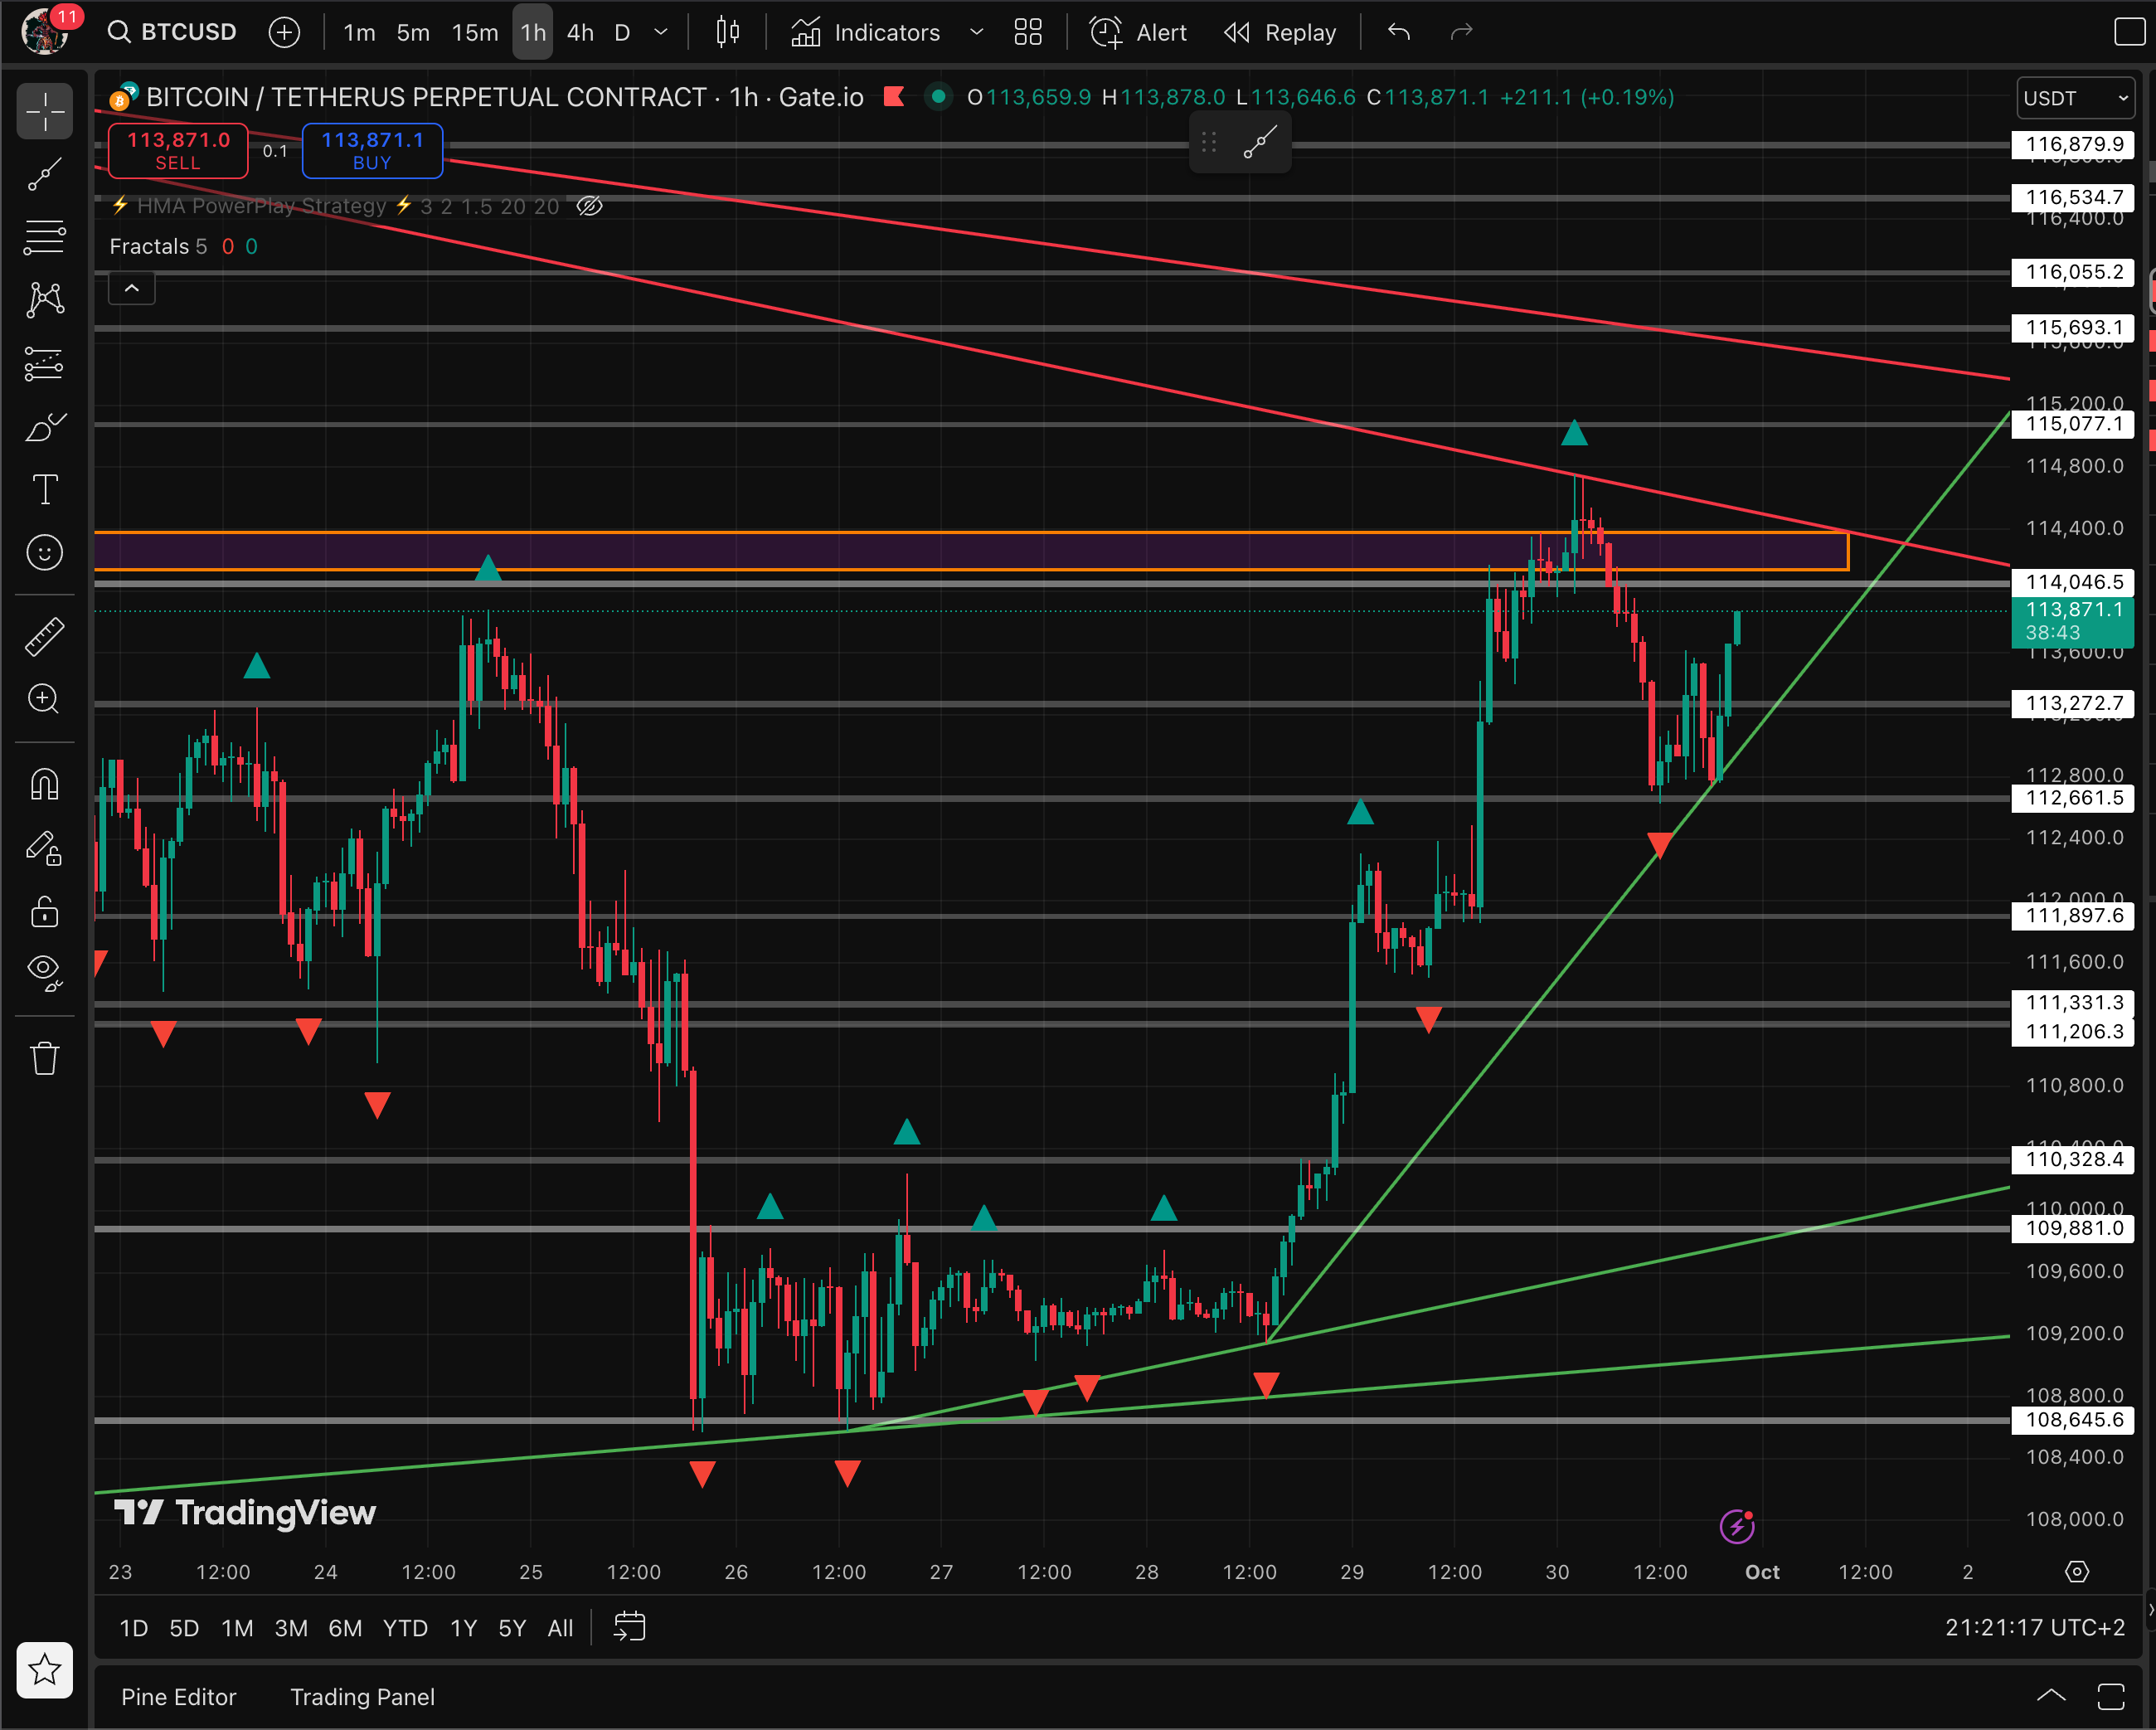Screen dimensions: 2156x1730
Task: Pick the ruler measure tool
Action: 45,636
